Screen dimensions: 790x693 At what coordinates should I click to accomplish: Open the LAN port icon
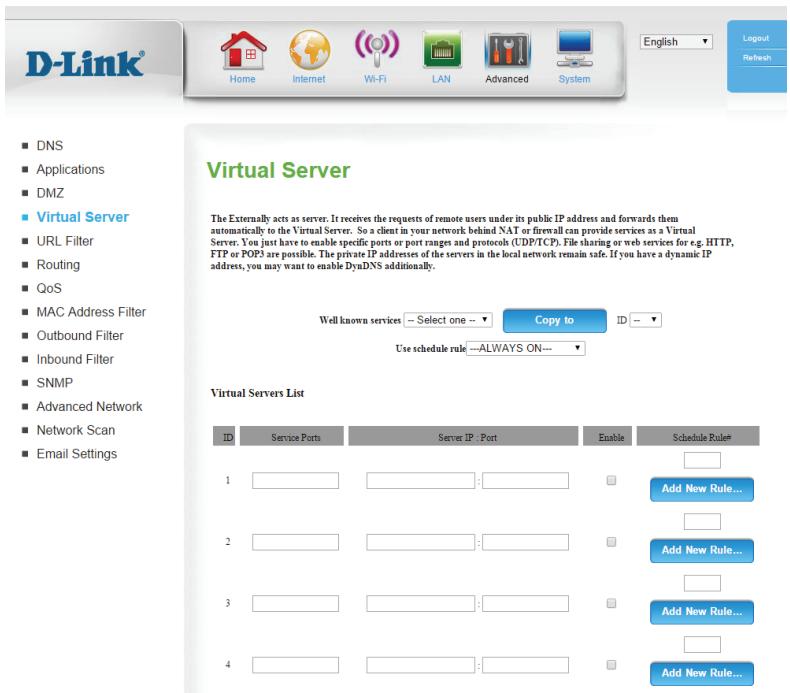click(x=442, y=49)
